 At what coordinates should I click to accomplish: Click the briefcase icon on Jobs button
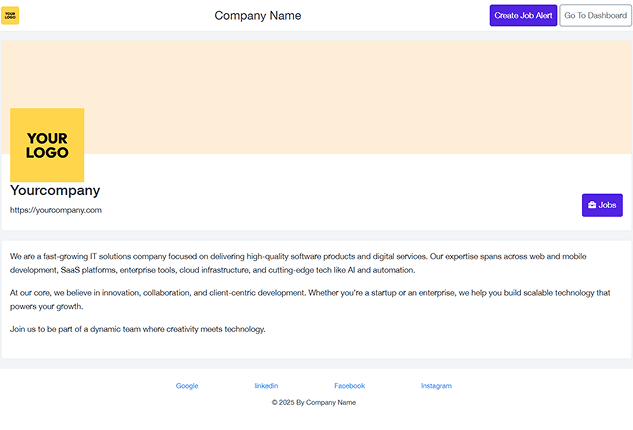(x=592, y=205)
